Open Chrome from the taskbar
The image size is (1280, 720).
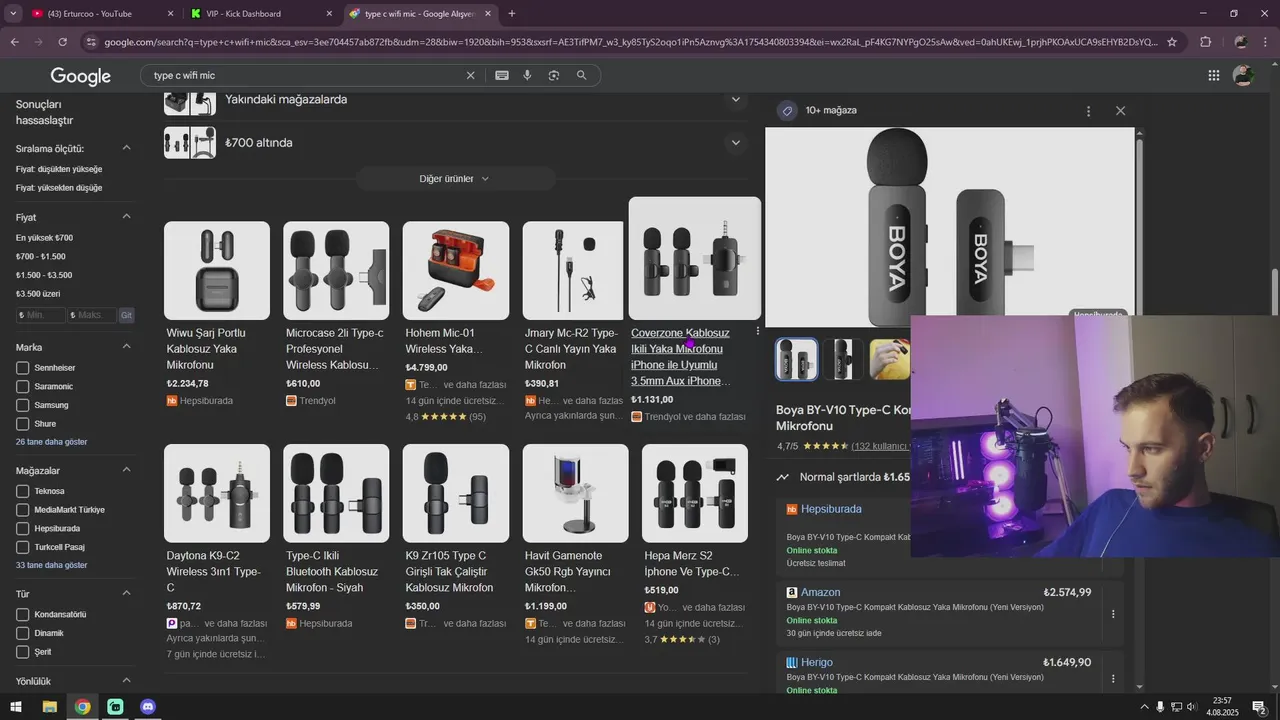click(x=82, y=707)
